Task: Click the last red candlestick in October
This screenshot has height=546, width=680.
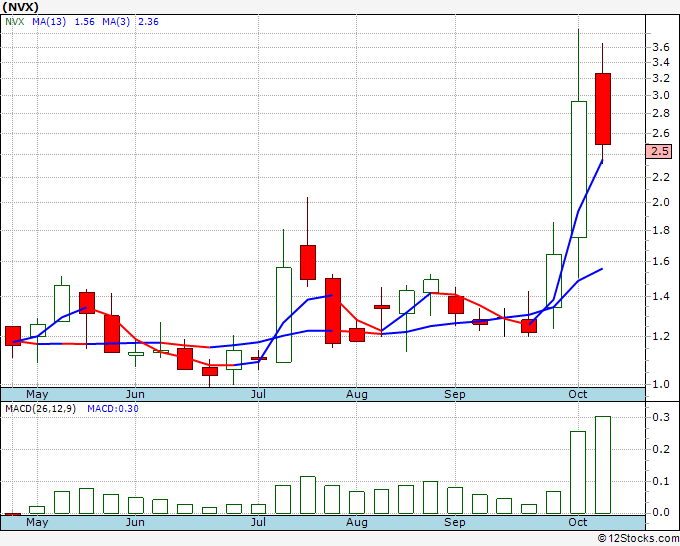Action: (603, 108)
